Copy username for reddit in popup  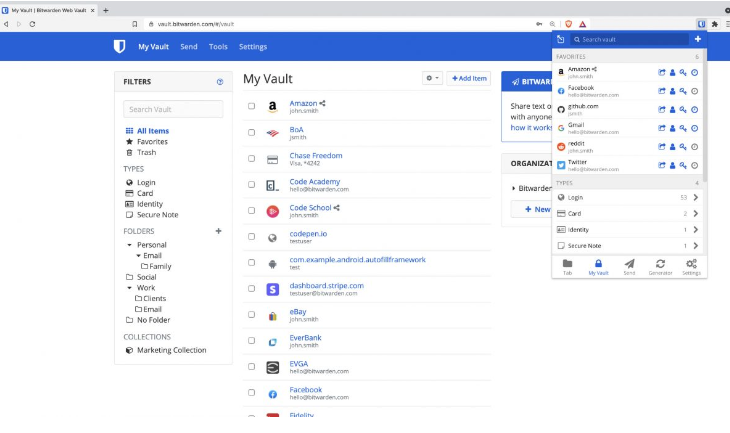[672, 147]
